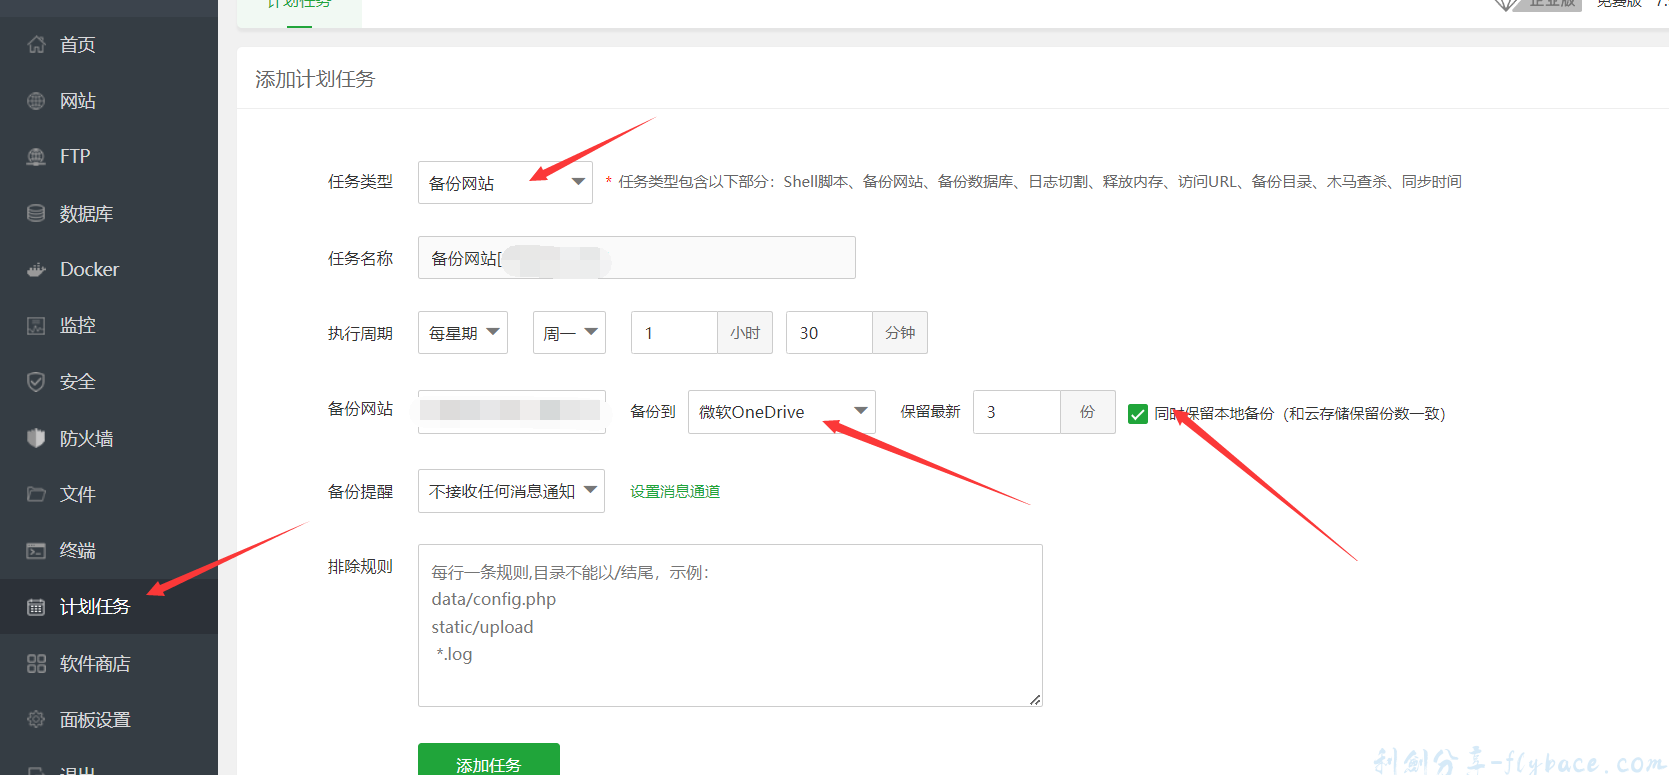Click the monitor icon for 监控

36,325
